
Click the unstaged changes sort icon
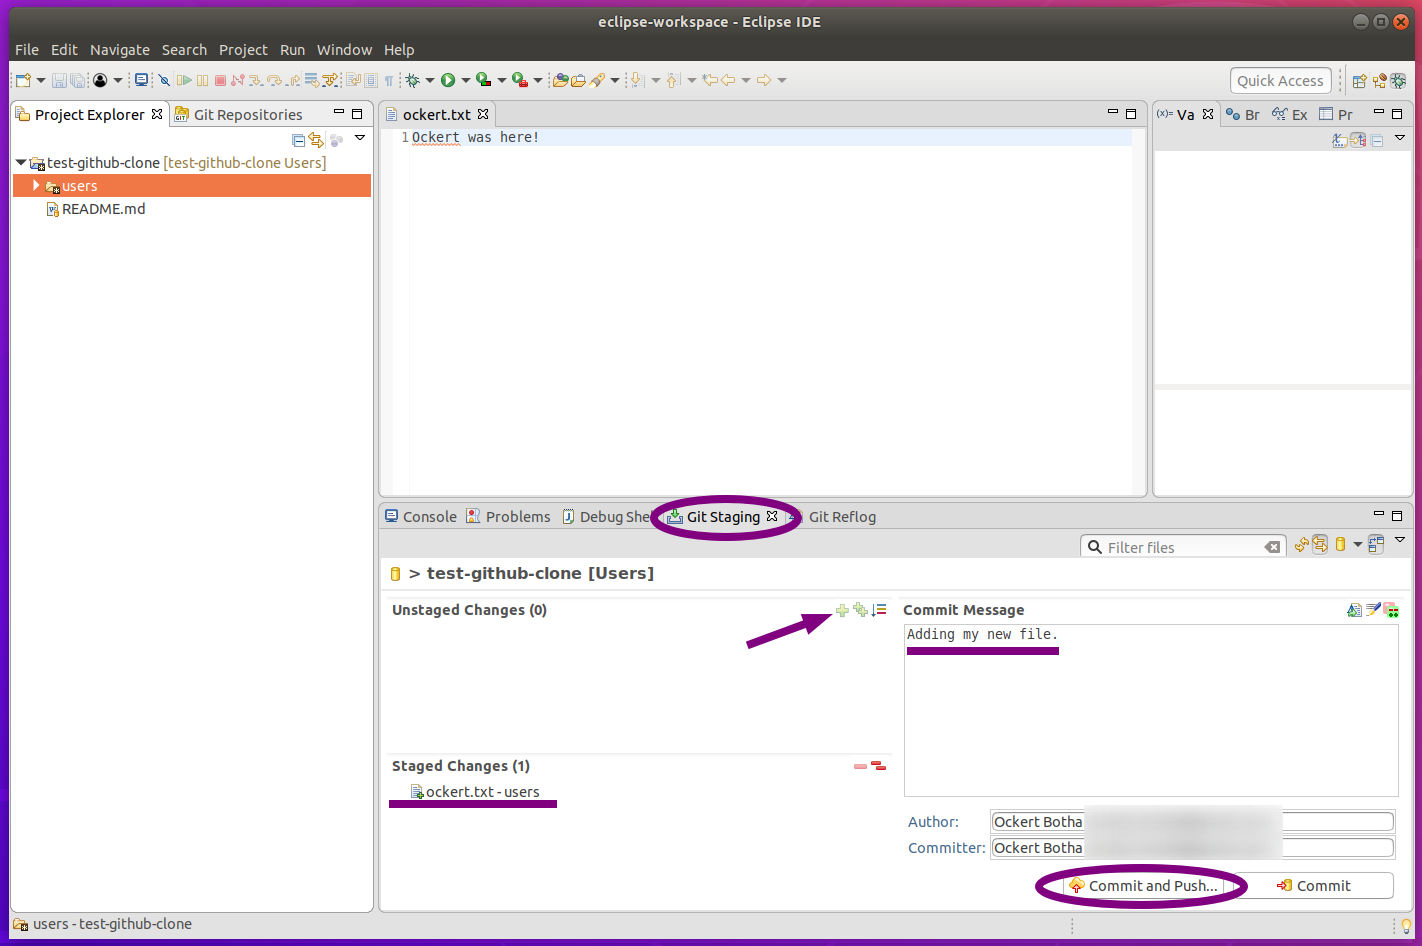(879, 610)
